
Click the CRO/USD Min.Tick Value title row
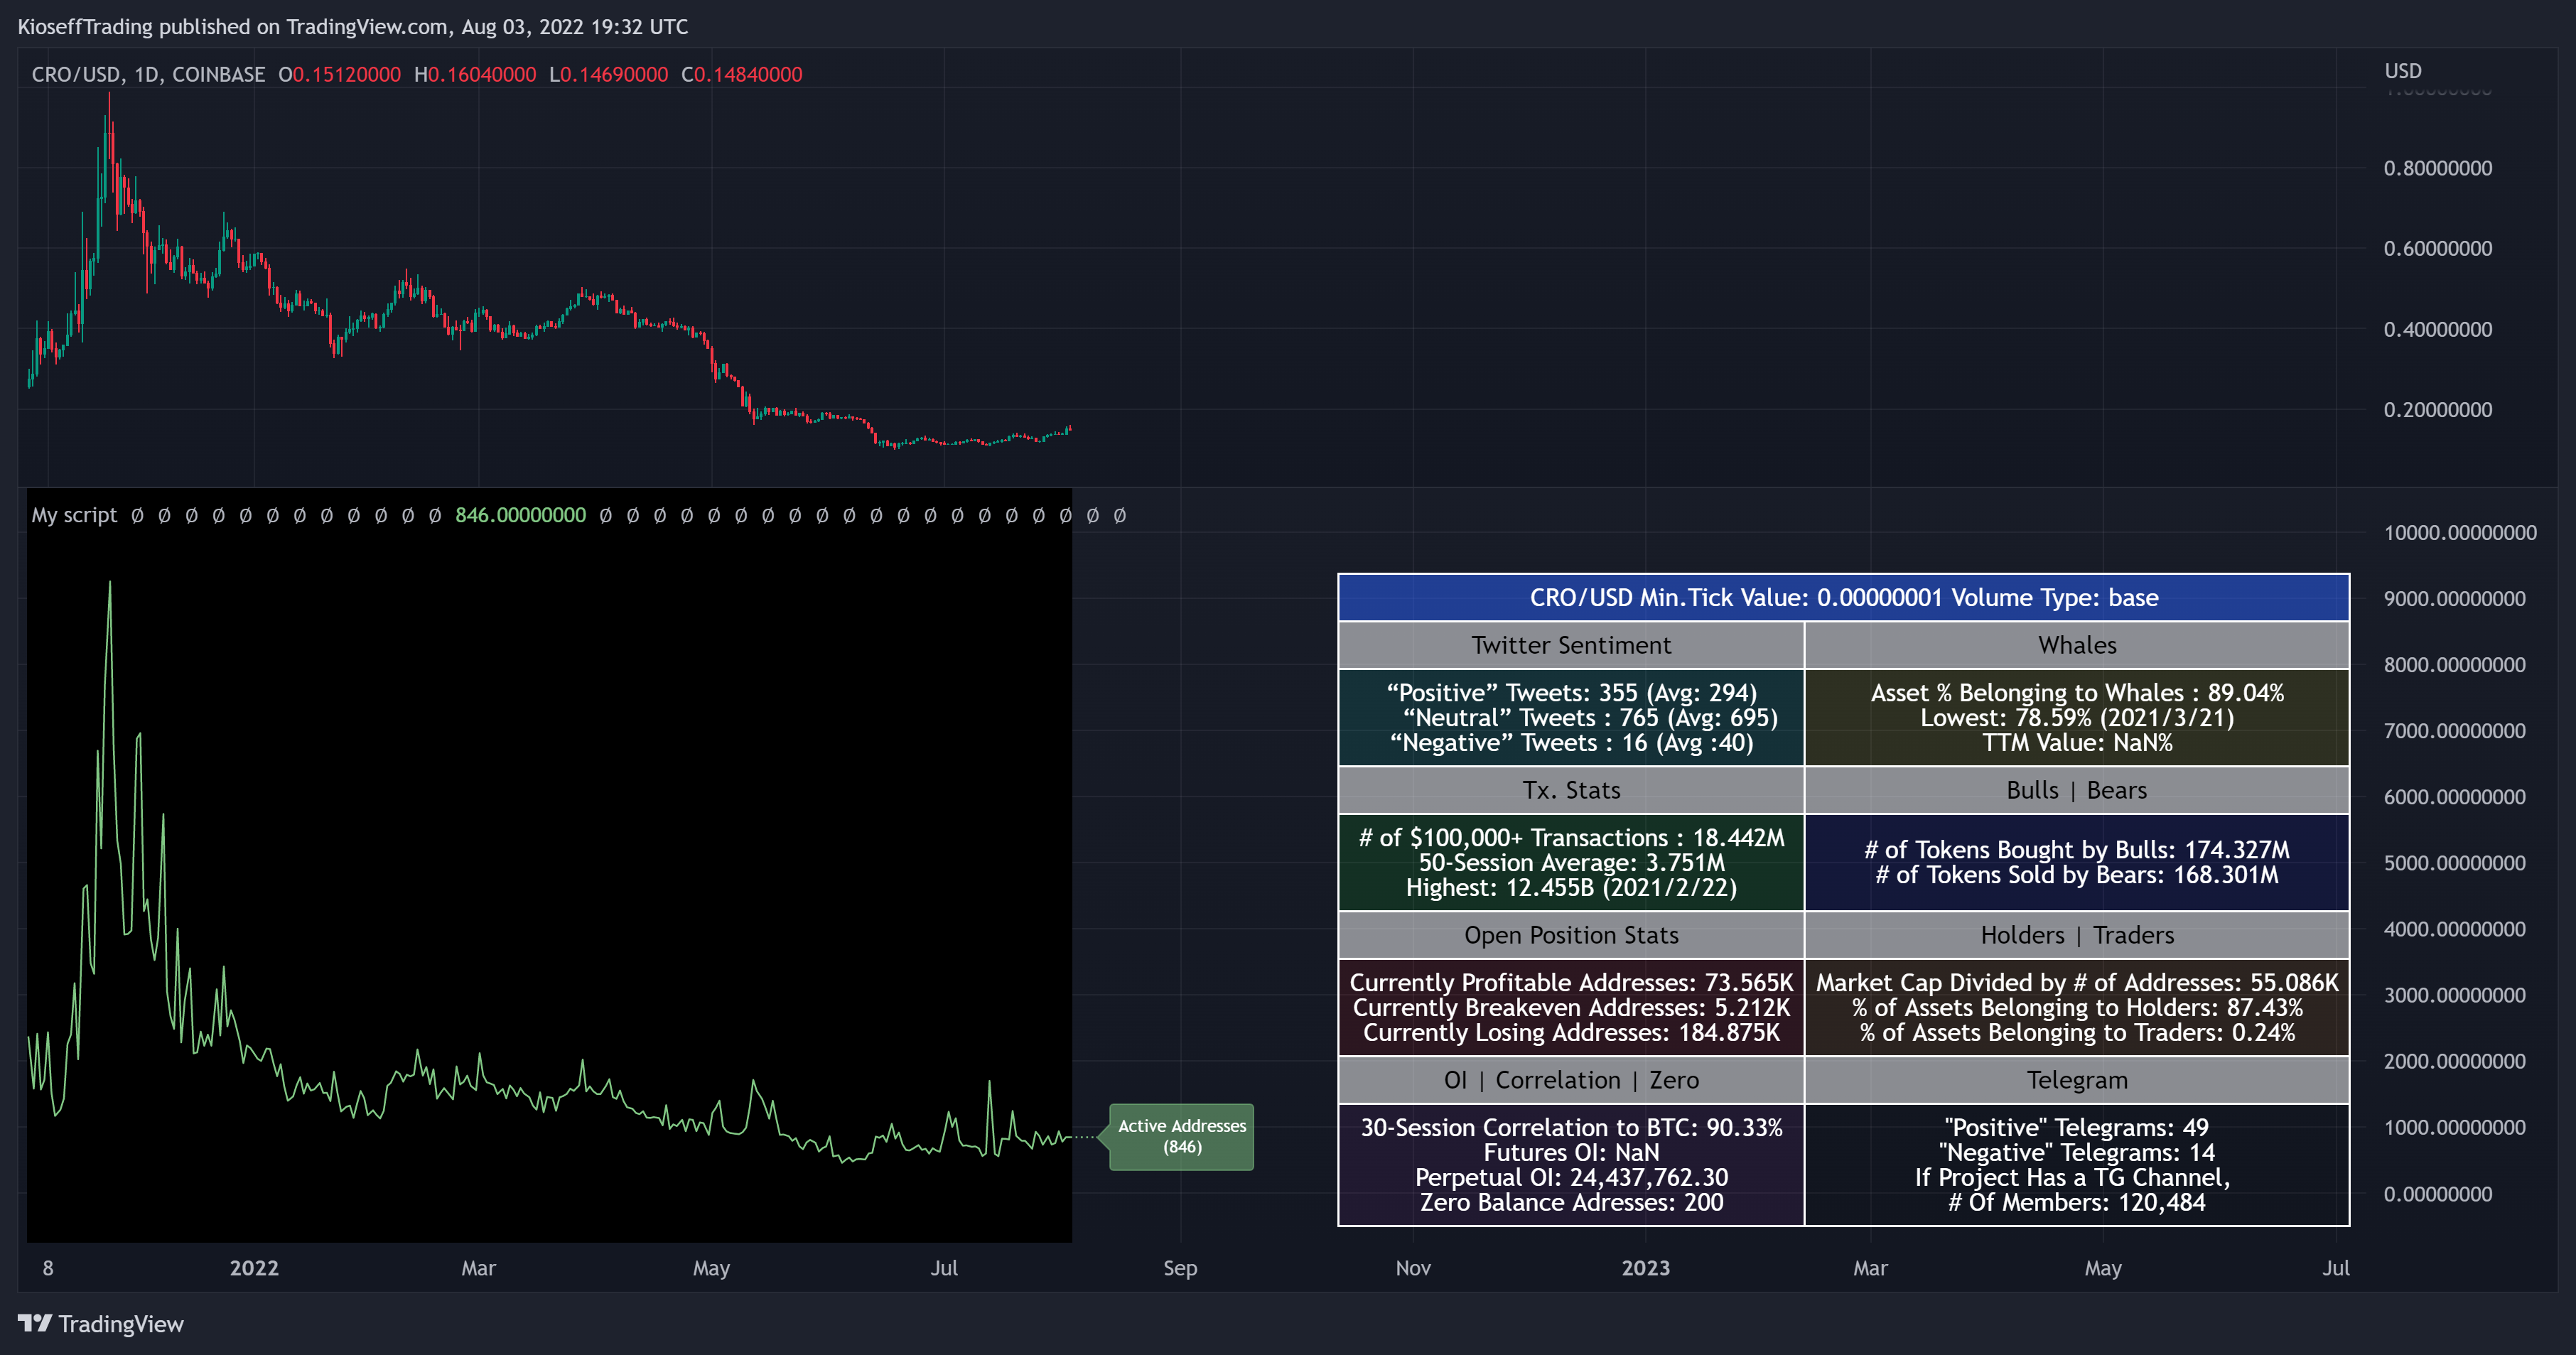(x=1844, y=597)
